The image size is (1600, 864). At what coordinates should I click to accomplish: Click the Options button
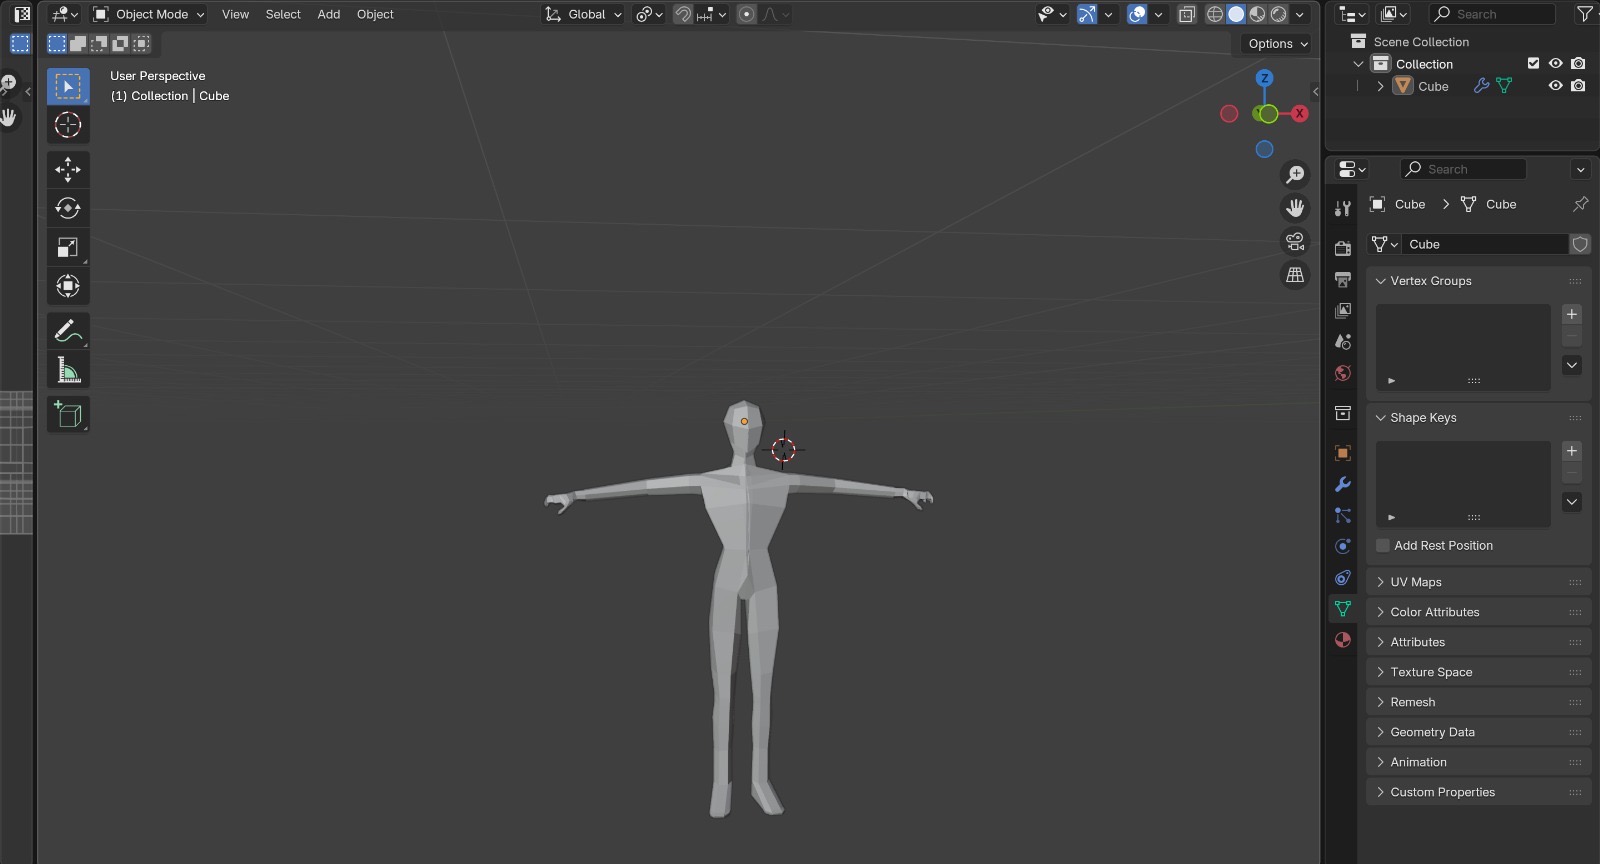[1277, 44]
